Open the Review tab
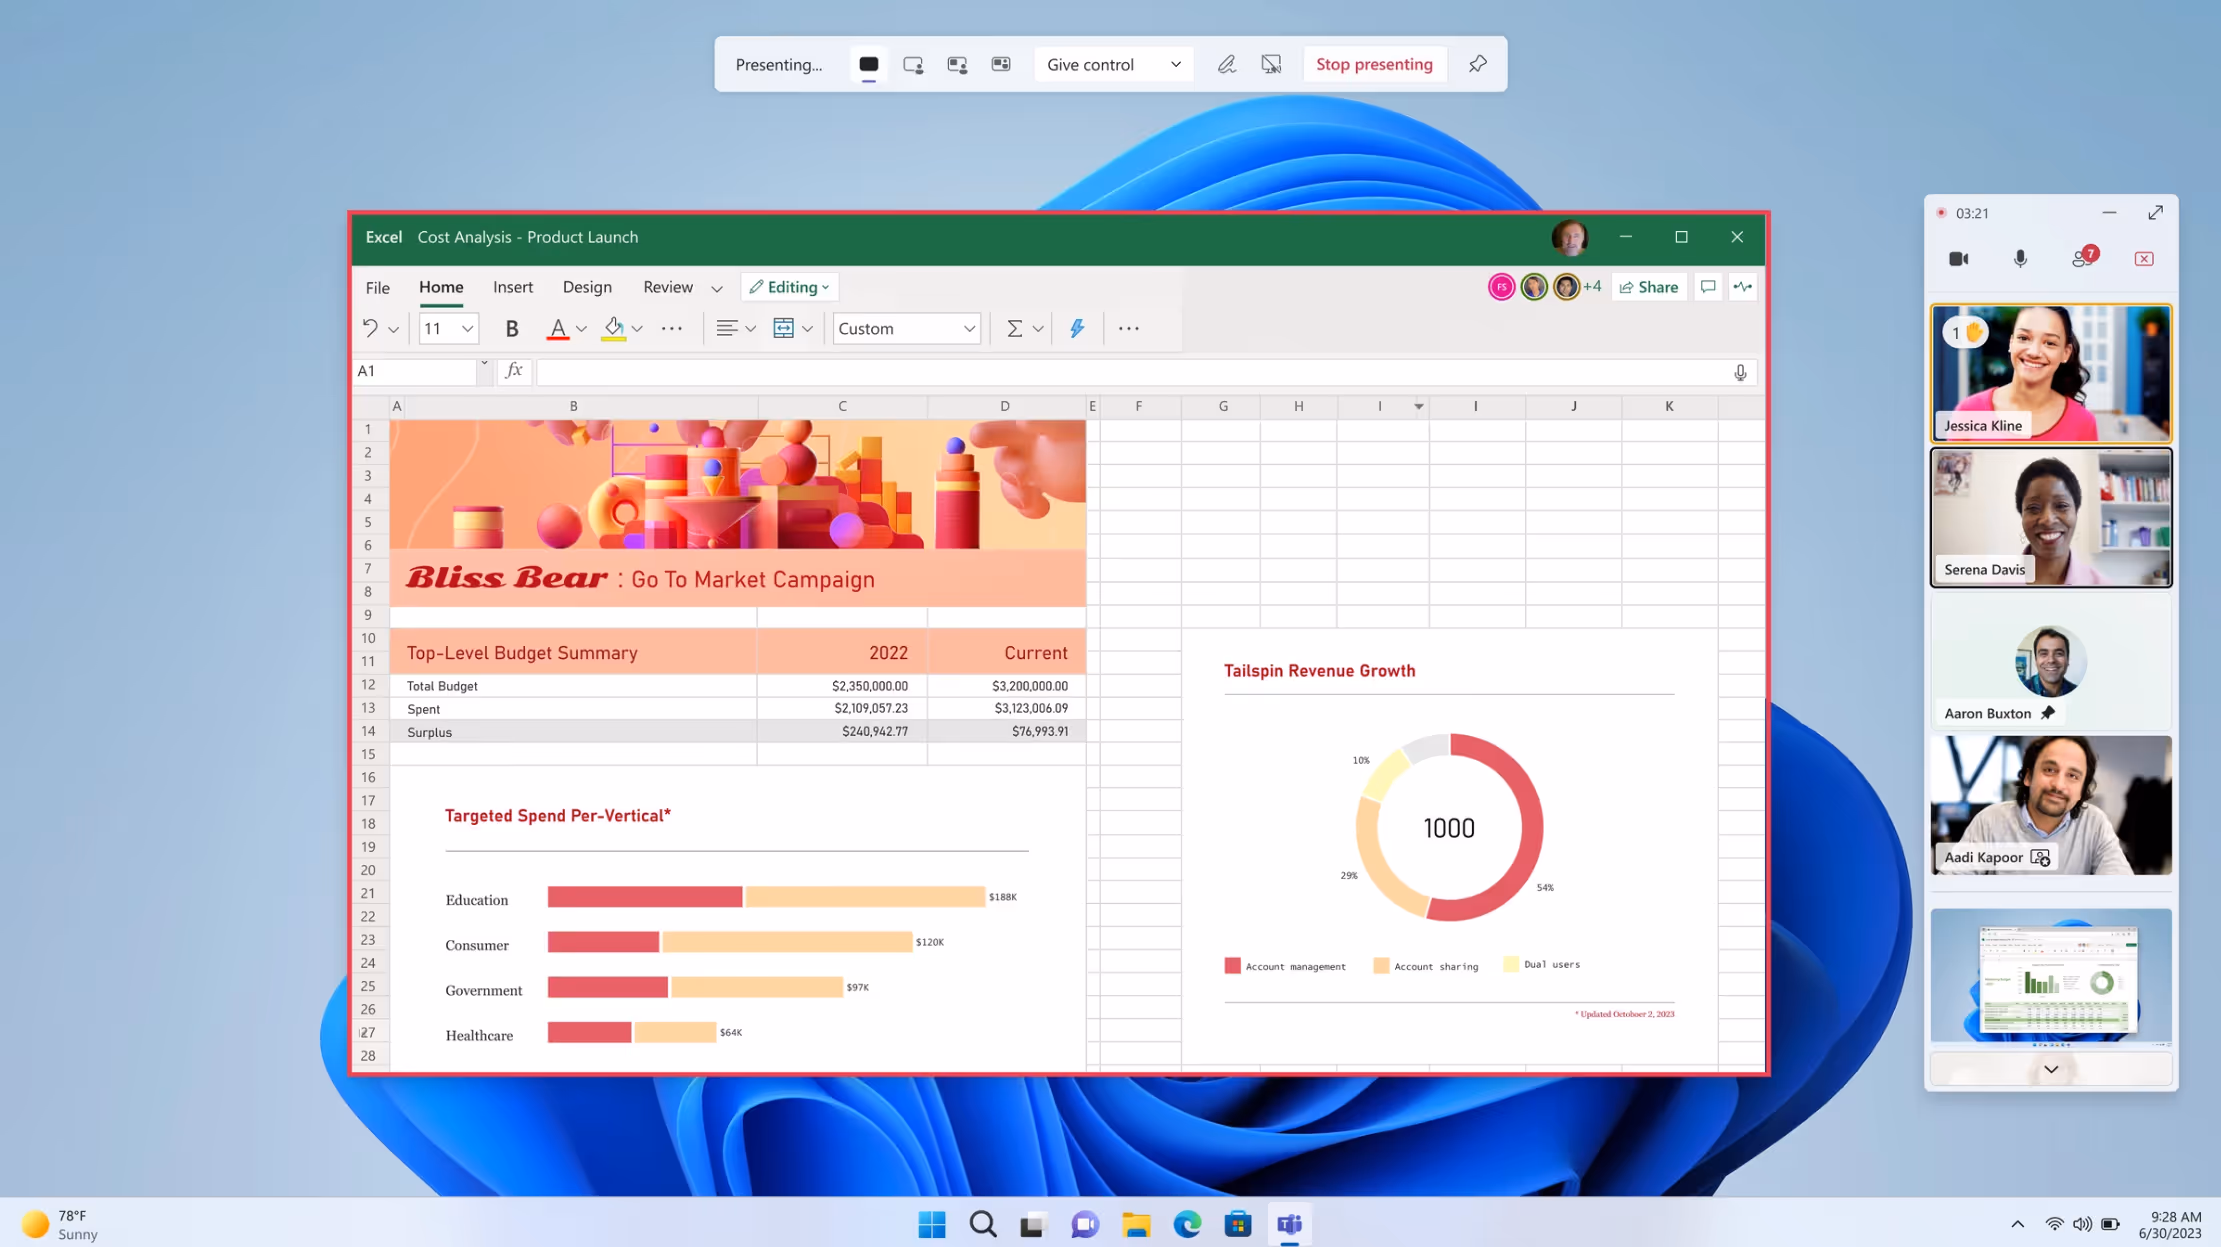The width and height of the screenshot is (2221, 1247). click(667, 287)
